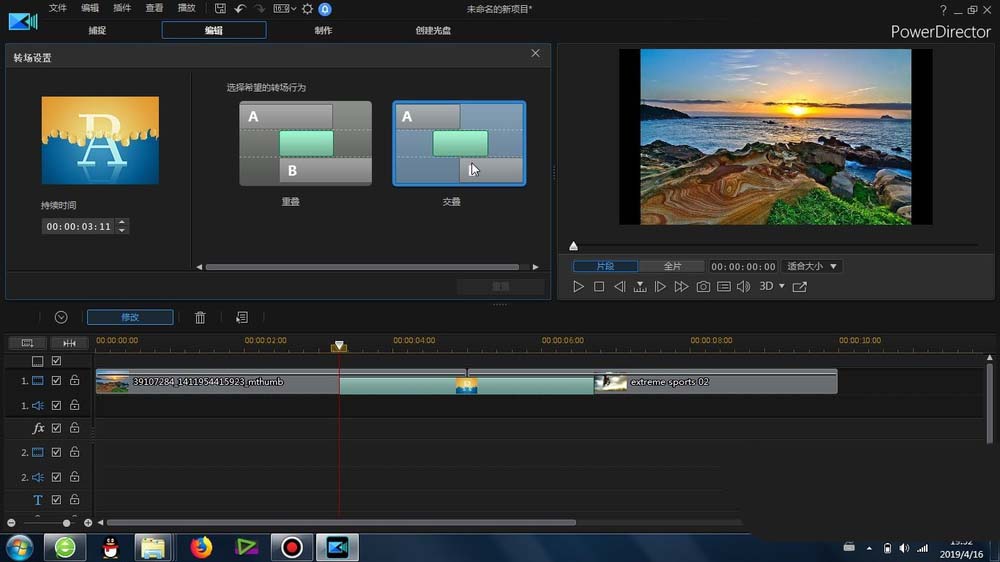The width and height of the screenshot is (1000, 562).
Task: Undock the preview window with the pop-out icon
Action: [x=800, y=287]
